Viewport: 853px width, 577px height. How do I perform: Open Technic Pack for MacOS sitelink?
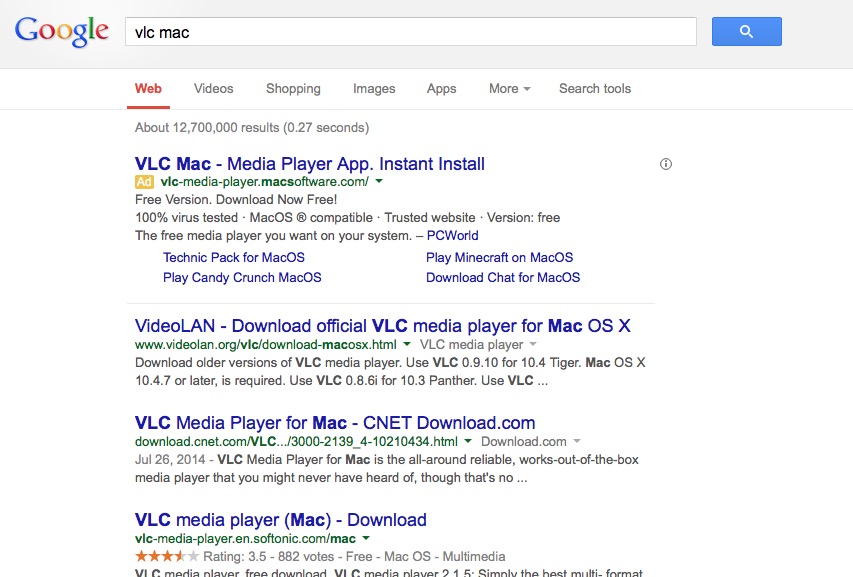tap(234, 257)
